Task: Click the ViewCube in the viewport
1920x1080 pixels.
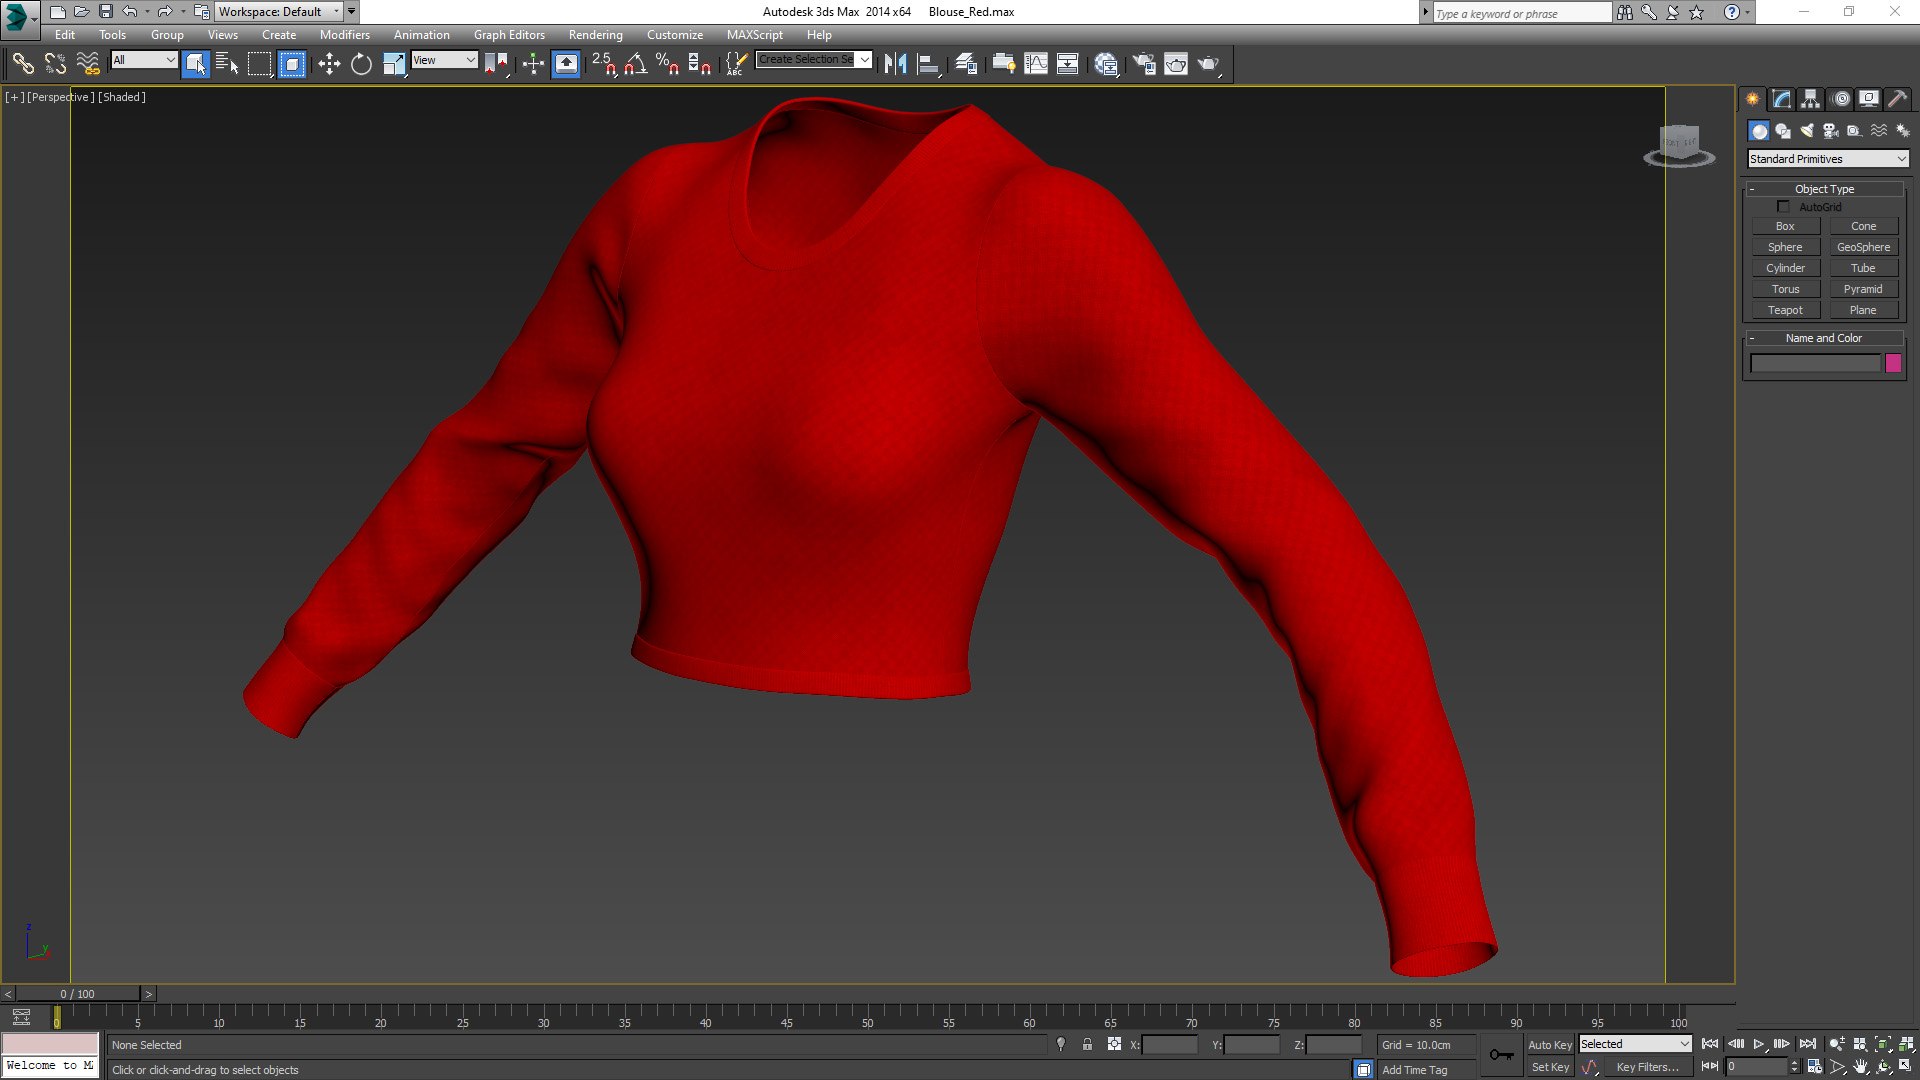Action: (1679, 146)
